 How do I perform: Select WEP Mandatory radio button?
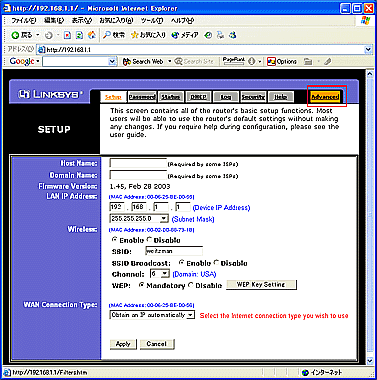141,285
